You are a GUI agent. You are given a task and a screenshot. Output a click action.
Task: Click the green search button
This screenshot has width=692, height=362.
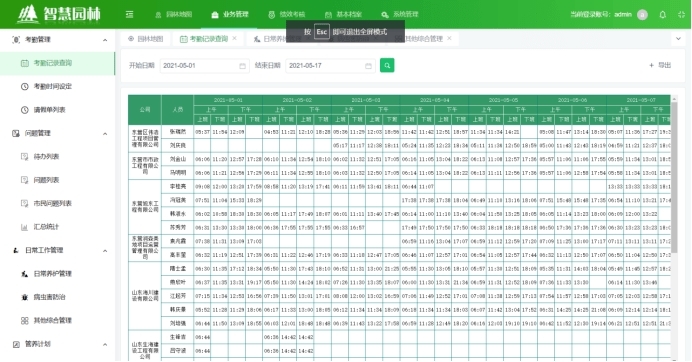point(387,65)
